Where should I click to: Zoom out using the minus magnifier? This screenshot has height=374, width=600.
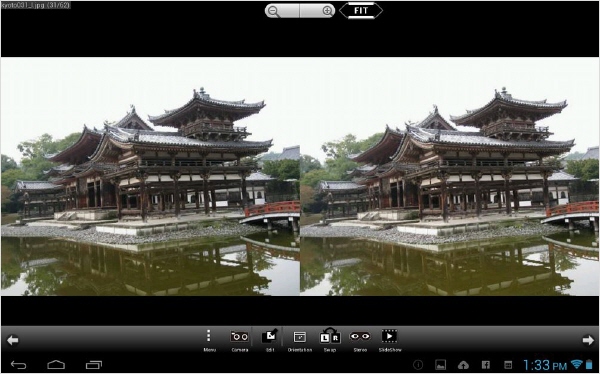tap(282, 11)
